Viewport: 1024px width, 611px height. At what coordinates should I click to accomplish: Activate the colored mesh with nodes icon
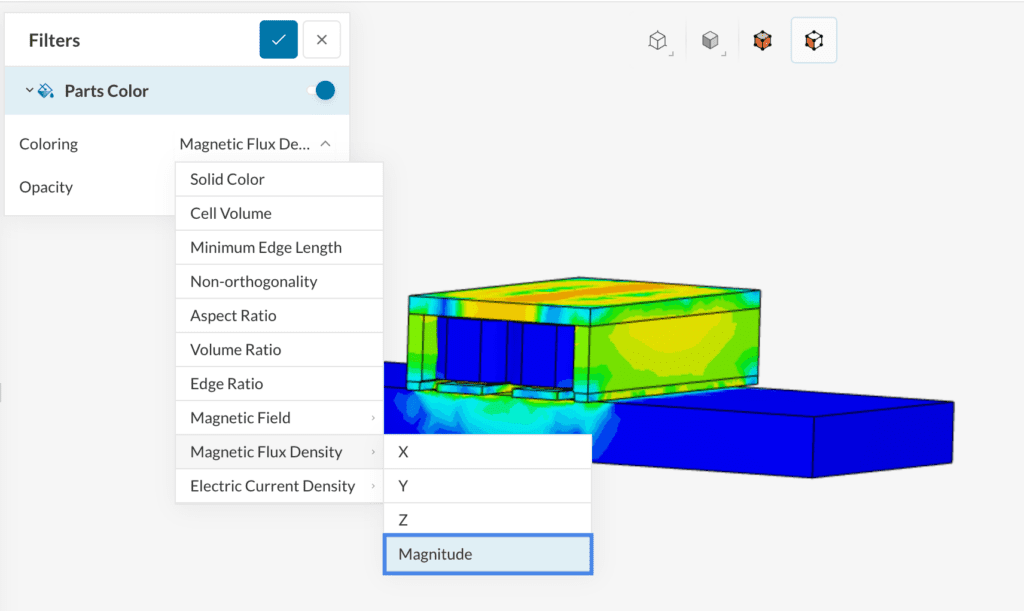pyautogui.click(x=762, y=42)
